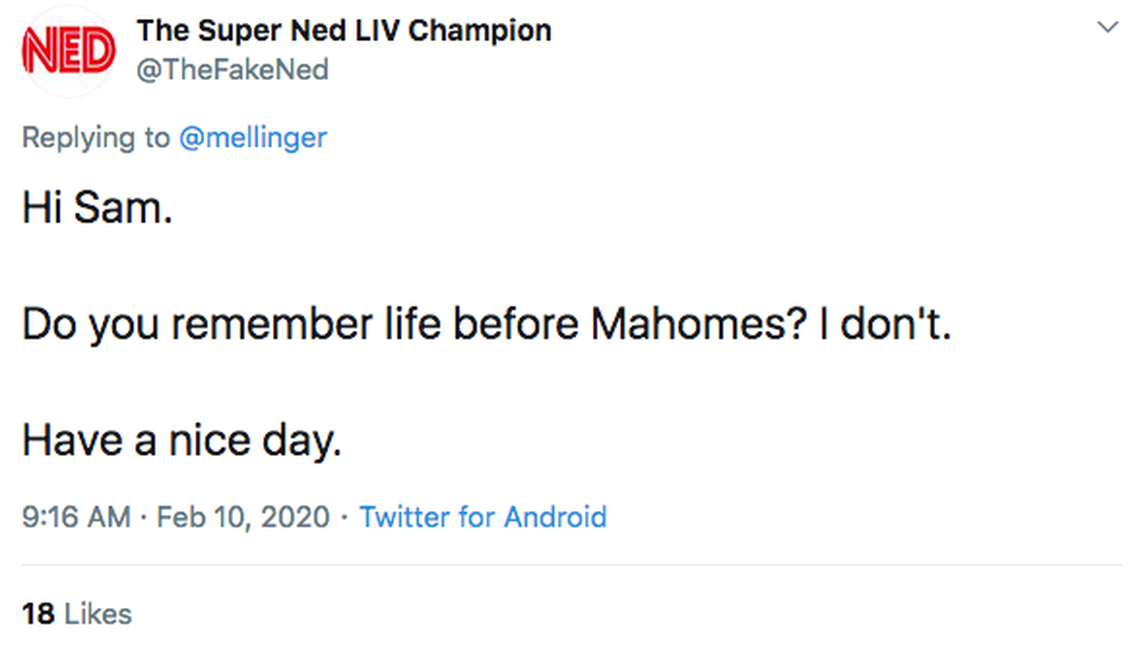Open the Twitter for Android source link

[483, 517]
